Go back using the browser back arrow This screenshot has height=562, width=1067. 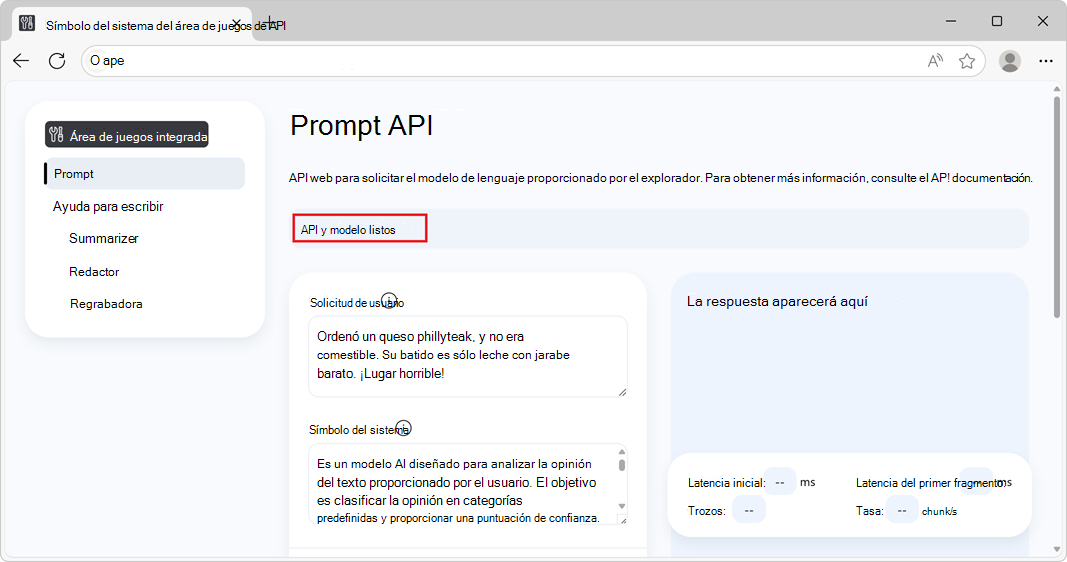click(x=21, y=61)
